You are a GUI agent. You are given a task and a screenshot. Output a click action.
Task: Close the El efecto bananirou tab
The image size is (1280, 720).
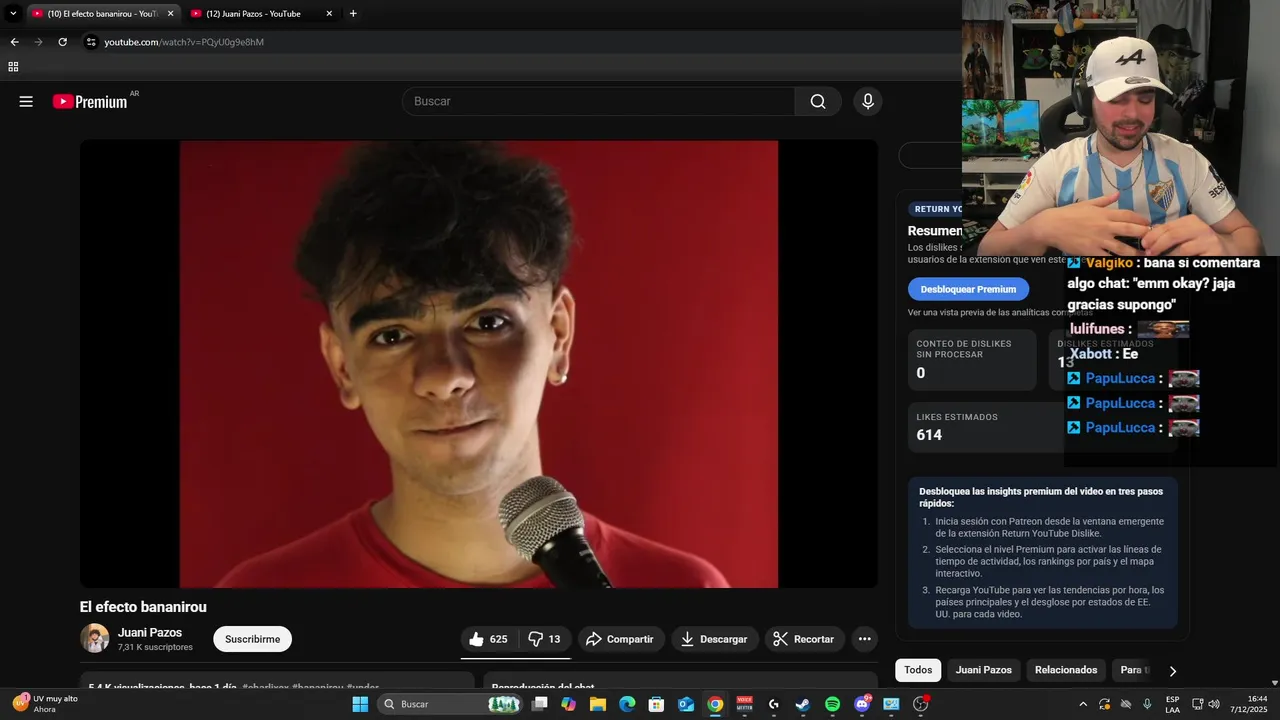click(170, 14)
